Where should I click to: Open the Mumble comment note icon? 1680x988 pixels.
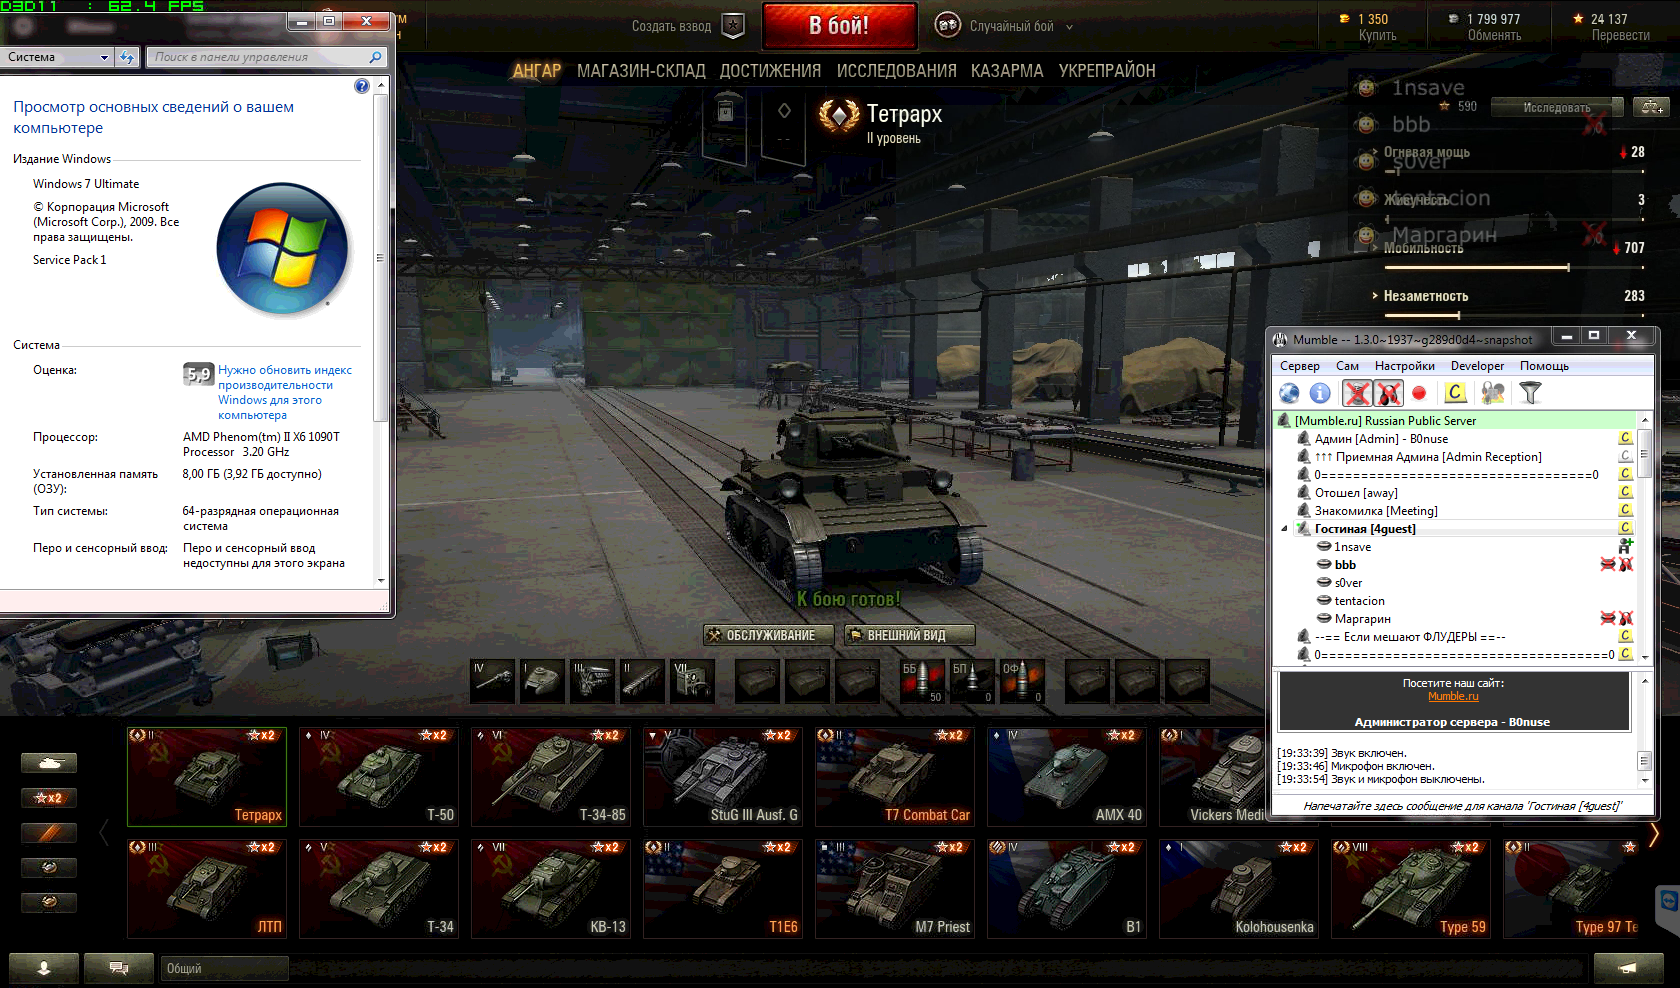(1455, 394)
